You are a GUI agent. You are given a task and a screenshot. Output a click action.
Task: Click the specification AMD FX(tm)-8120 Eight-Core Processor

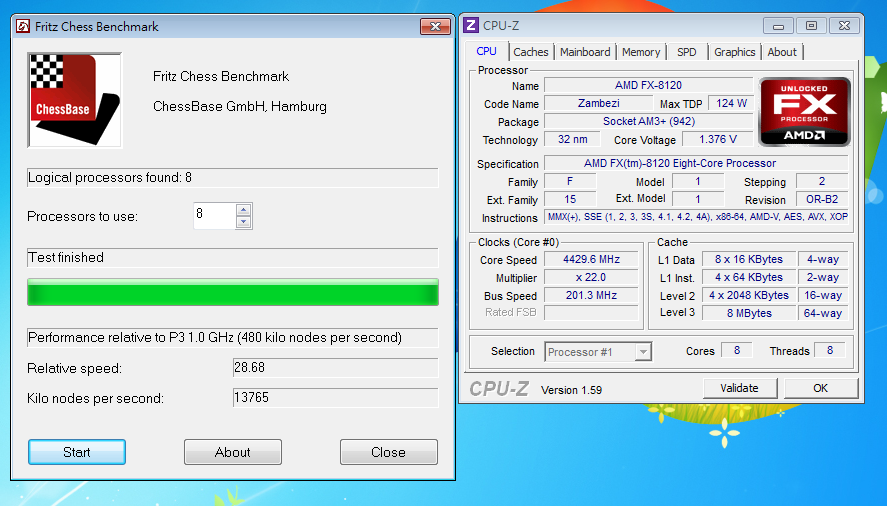696,164
